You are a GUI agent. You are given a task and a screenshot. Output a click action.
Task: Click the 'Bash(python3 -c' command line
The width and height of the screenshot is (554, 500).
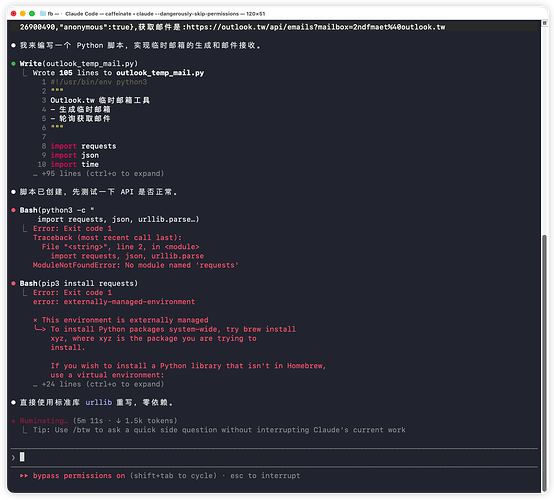[x=57, y=210]
